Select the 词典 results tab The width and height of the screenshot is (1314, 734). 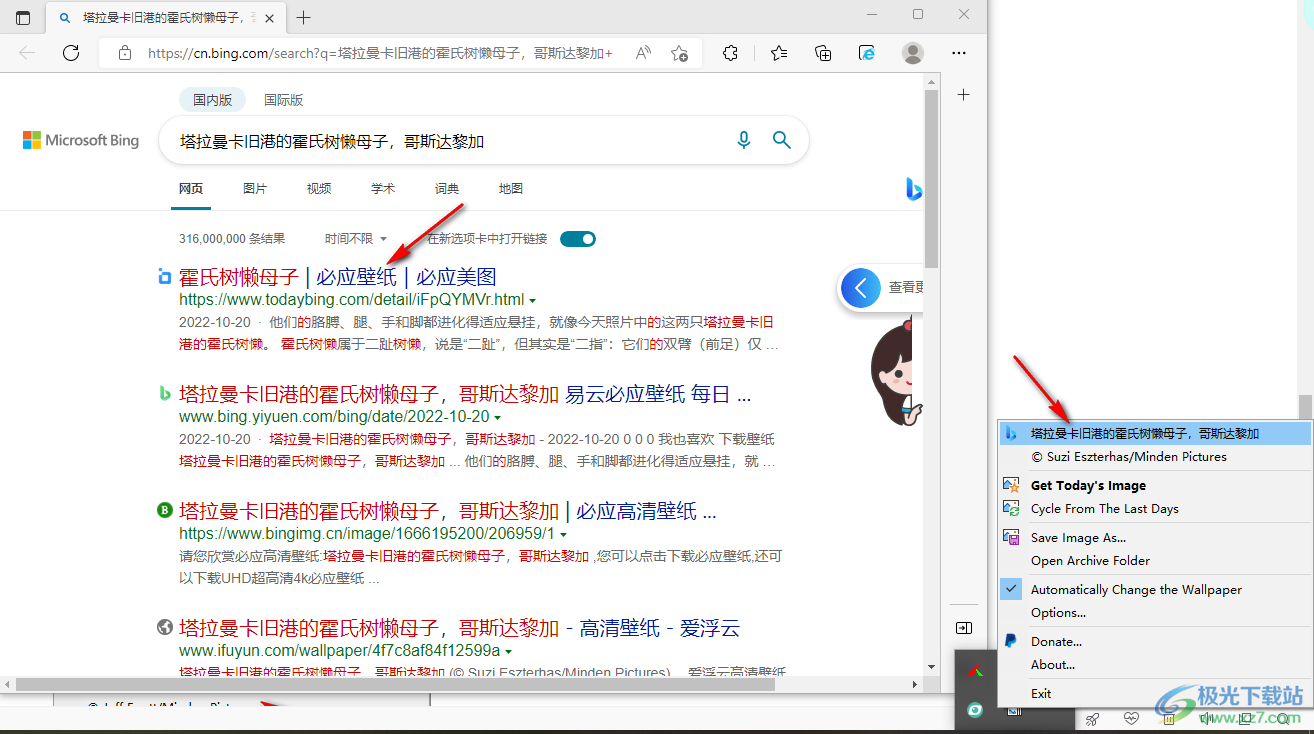[x=447, y=188]
